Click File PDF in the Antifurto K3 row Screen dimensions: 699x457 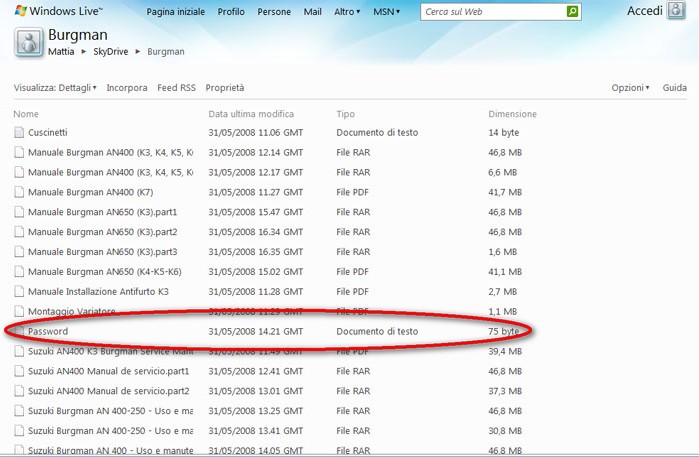pyautogui.click(x=352, y=292)
